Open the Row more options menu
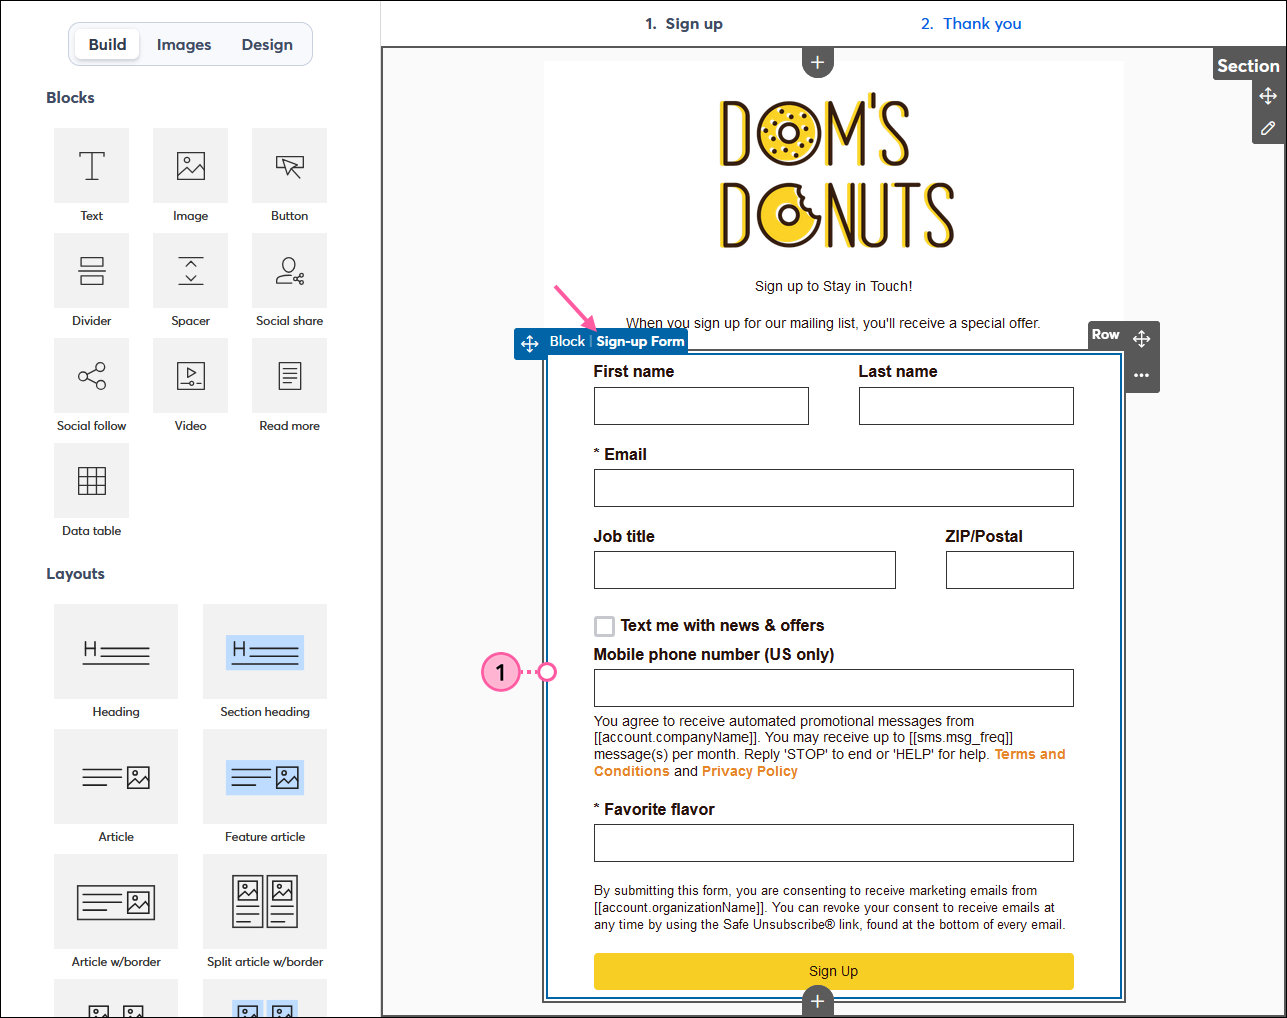The height and width of the screenshot is (1018, 1287). coord(1142,375)
